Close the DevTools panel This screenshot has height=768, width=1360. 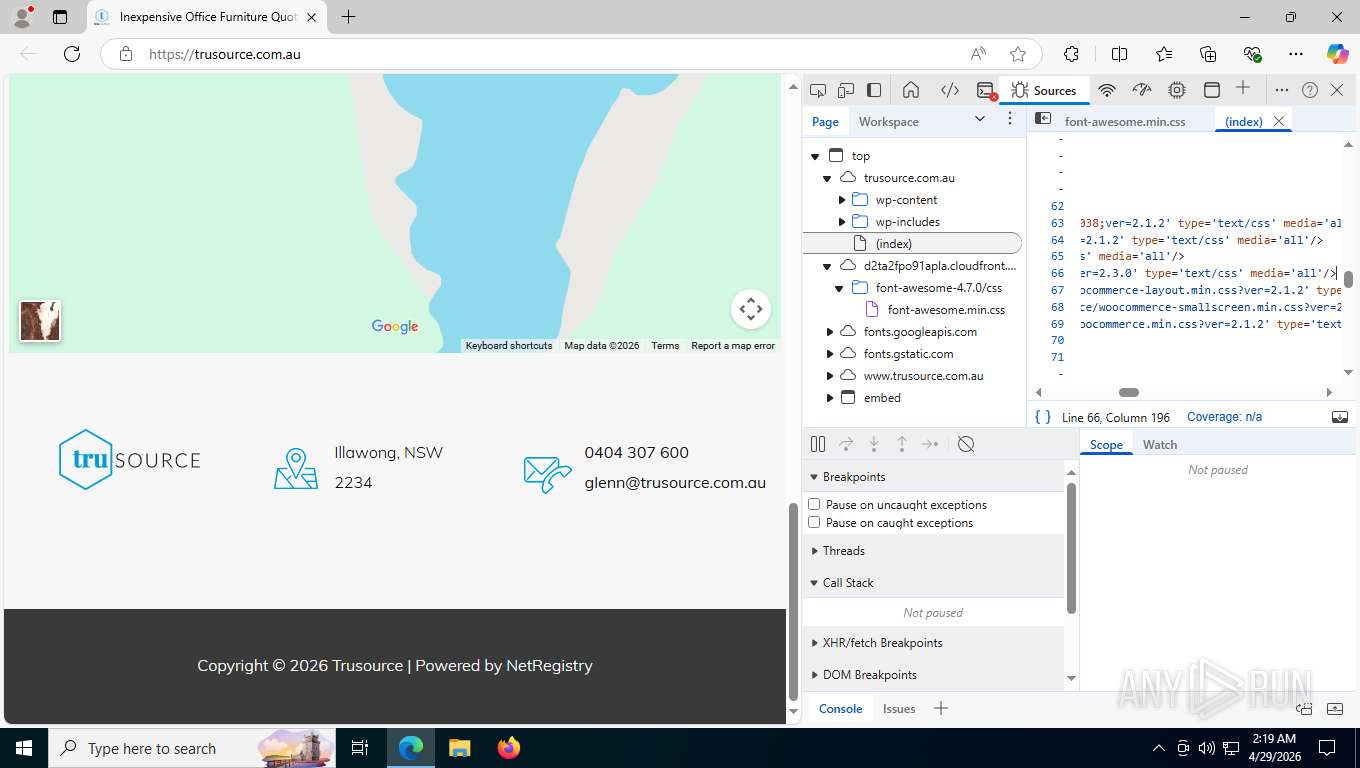pyautogui.click(x=1338, y=90)
